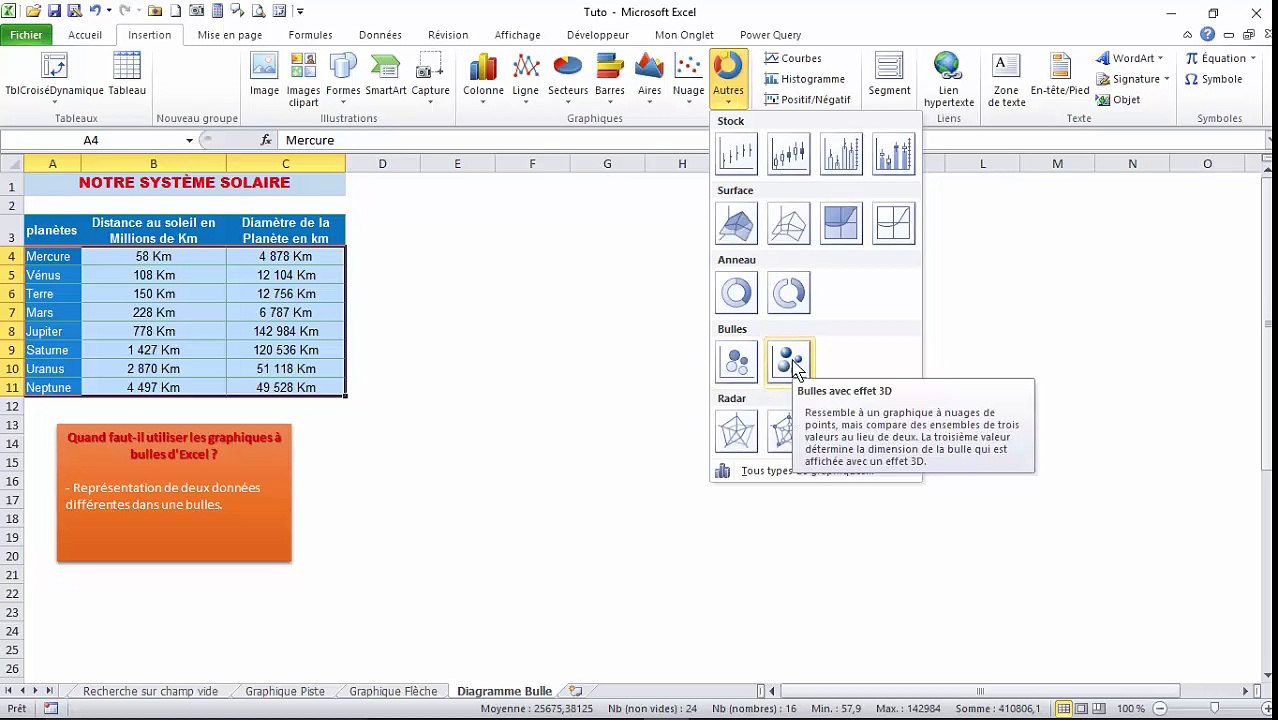Image resolution: width=1278 pixels, height=720 pixels.
Task: Insert a Lien hypertexte
Action: click(x=948, y=80)
